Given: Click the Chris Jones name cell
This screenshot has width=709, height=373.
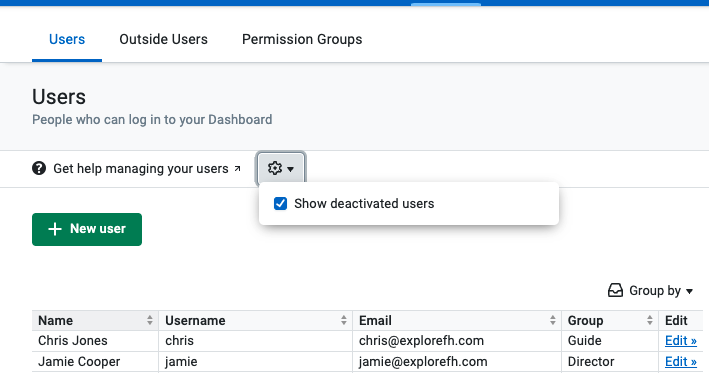Looking at the screenshot, I should tap(95, 341).
